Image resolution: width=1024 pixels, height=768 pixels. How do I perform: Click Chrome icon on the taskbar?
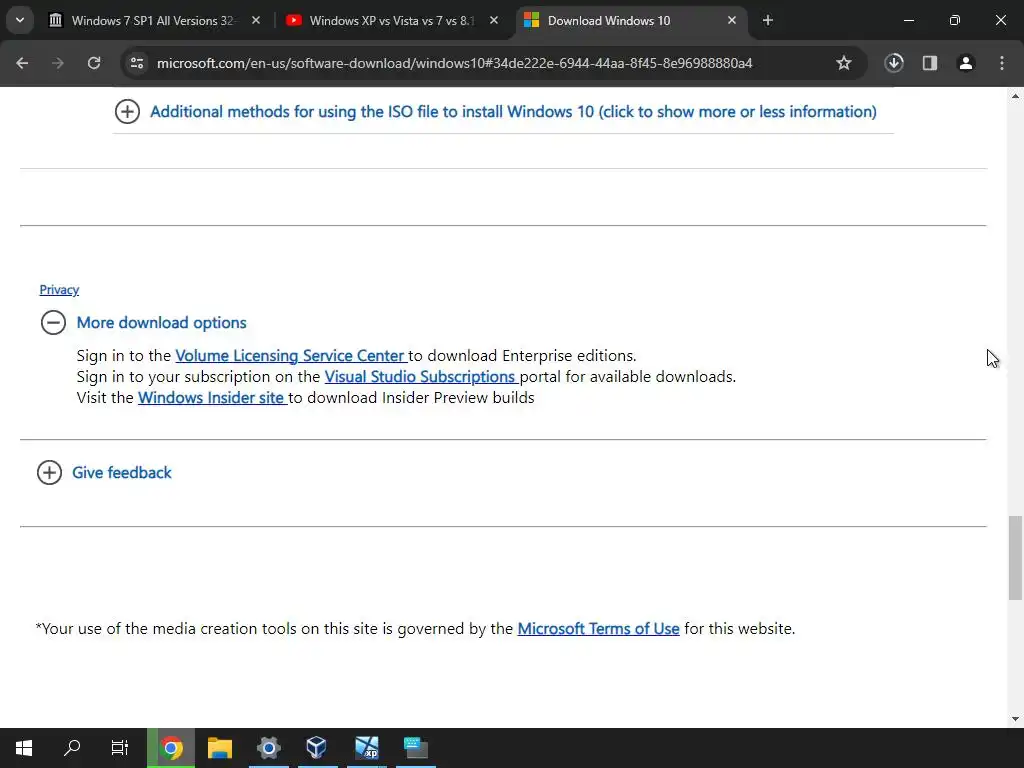point(171,748)
